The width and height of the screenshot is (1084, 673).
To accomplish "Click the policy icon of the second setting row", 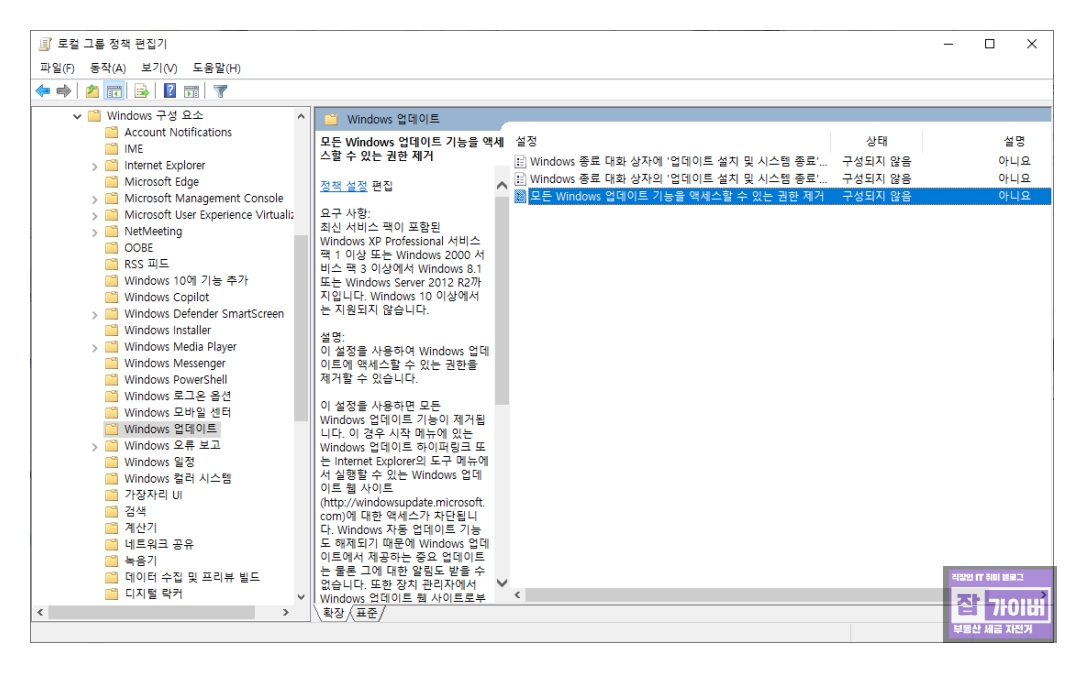I will coord(521,178).
